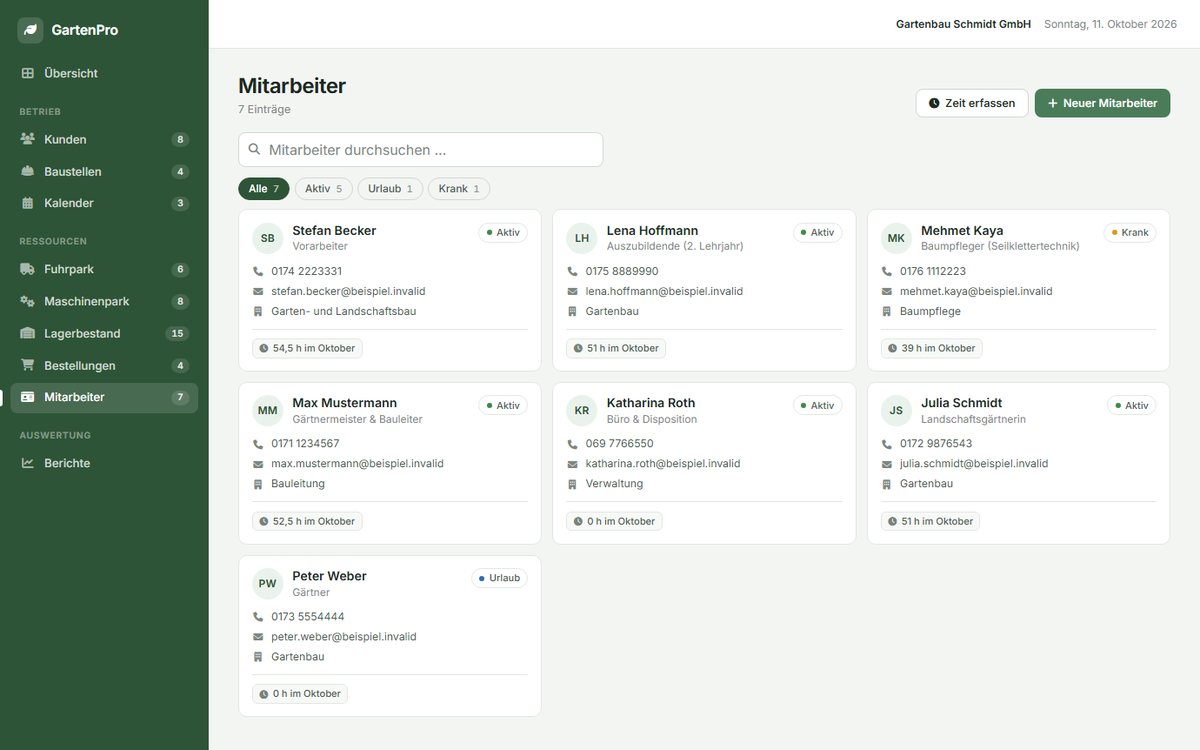Click role text Auszubildende (2. Lehrjahr)
1200x750 pixels.
[x=675, y=246]
